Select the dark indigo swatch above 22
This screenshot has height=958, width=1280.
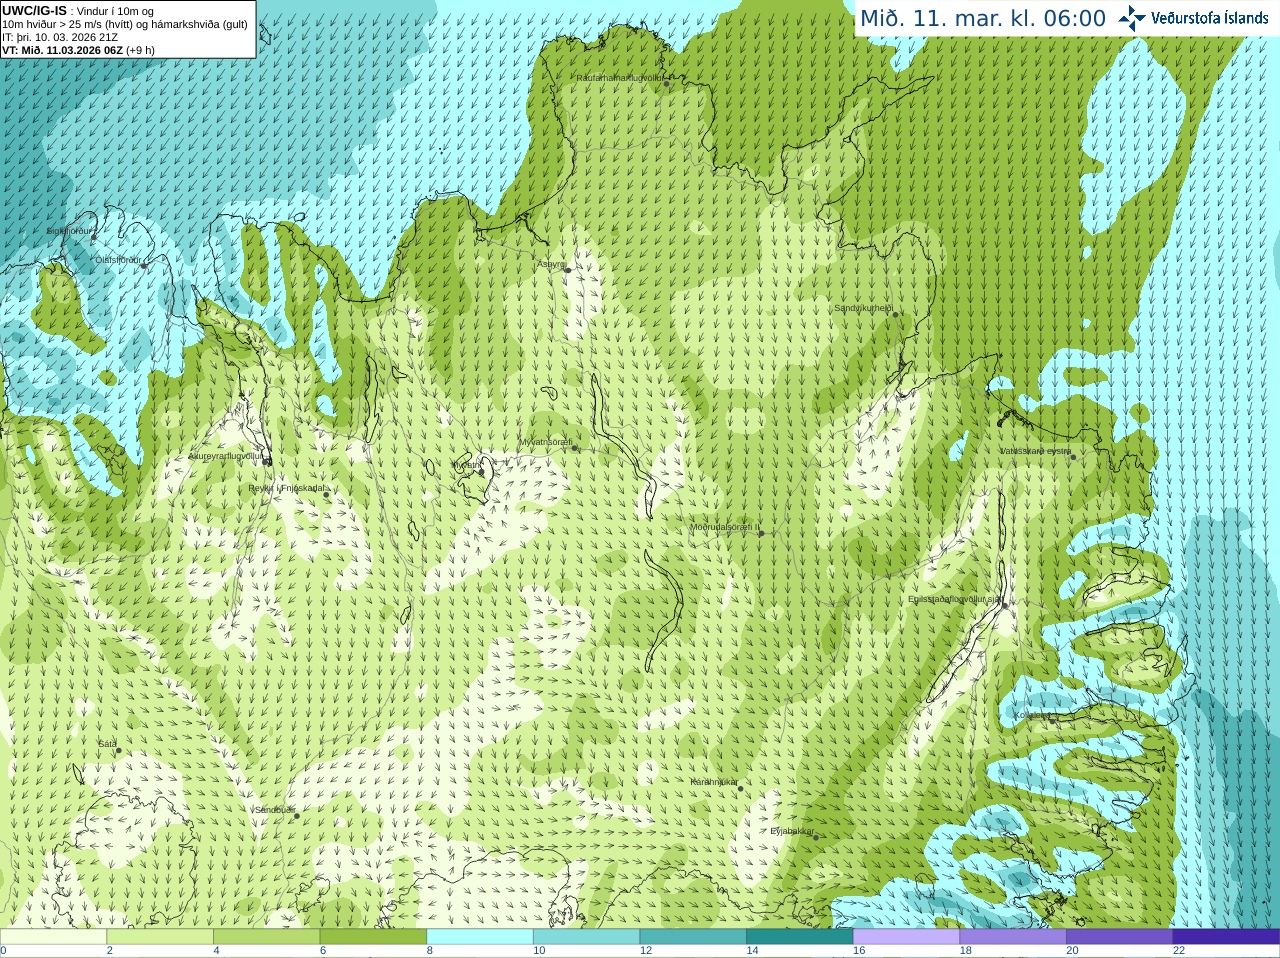coord(1226,937)
